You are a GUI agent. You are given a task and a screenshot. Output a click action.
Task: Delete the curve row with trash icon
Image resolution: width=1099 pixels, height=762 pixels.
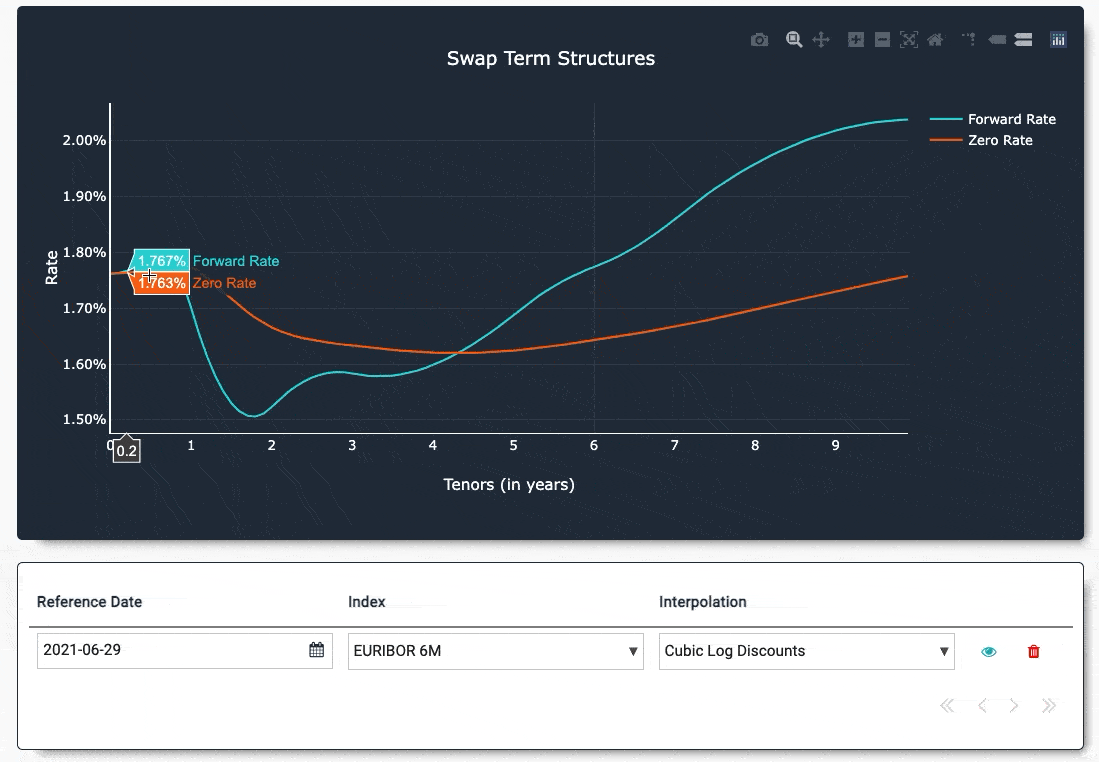coord(1033,652)
